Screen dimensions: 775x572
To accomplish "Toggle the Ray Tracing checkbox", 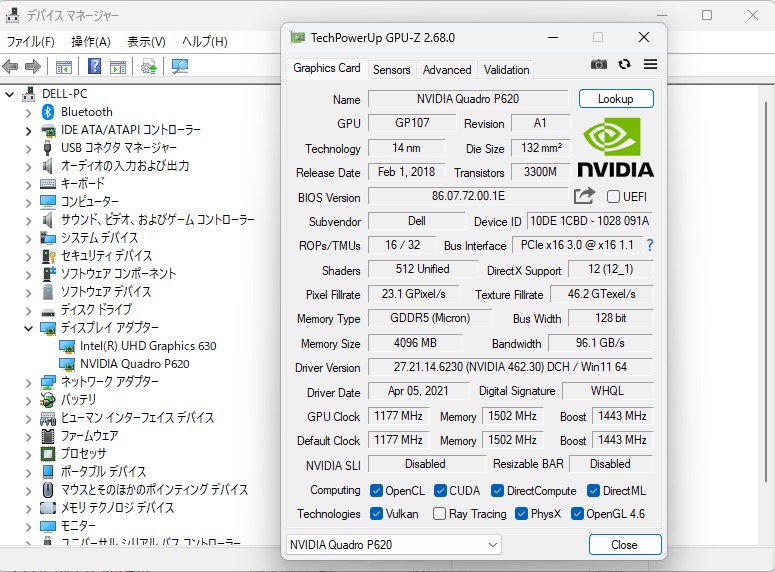I will [440, 514].
